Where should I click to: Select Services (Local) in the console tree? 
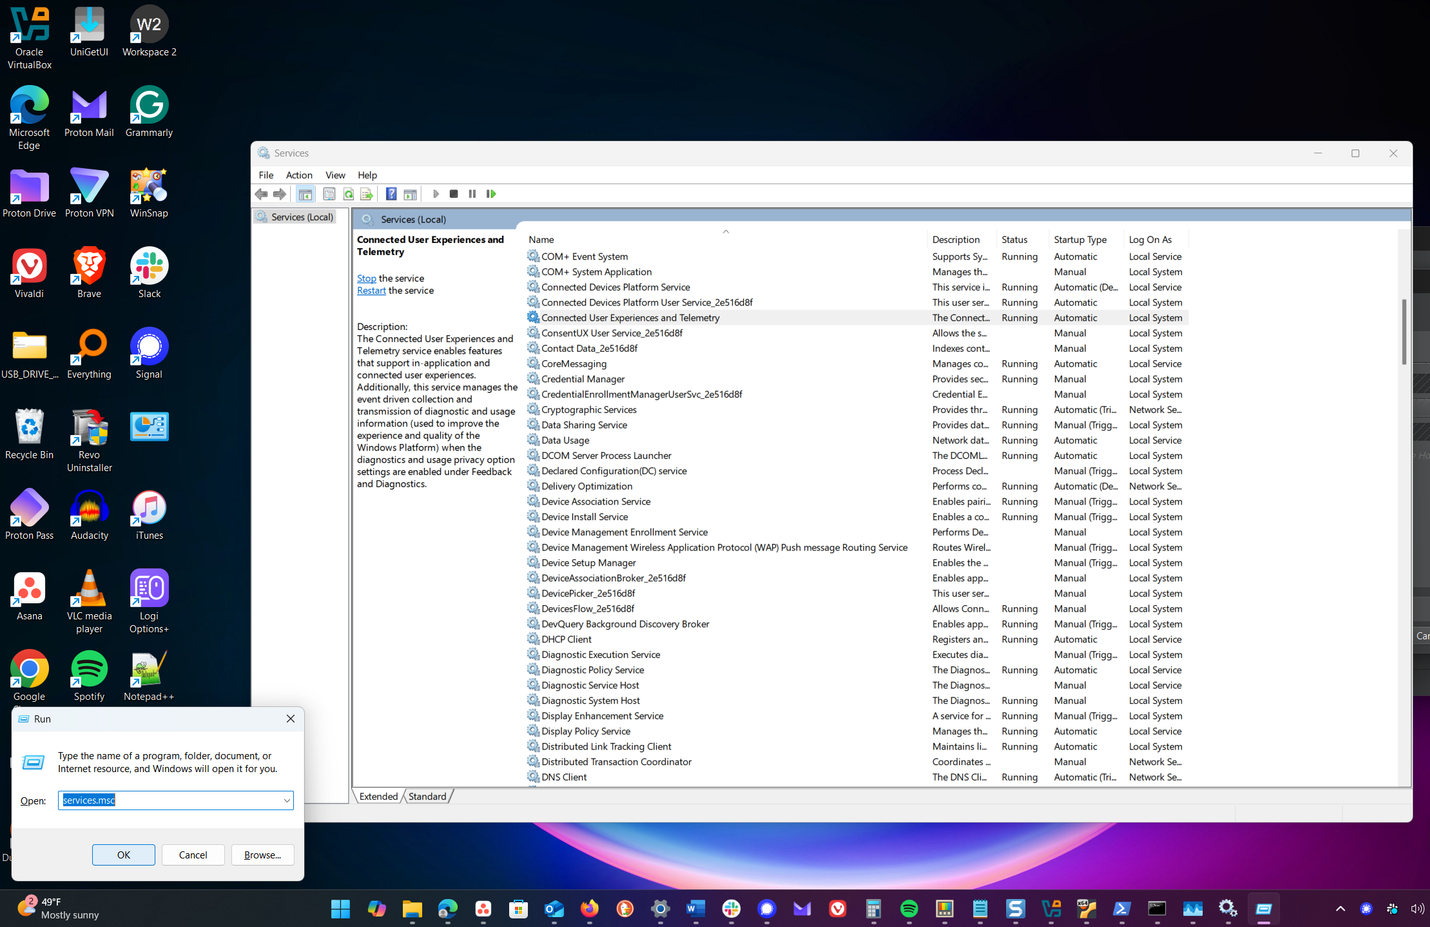point(301,217)
